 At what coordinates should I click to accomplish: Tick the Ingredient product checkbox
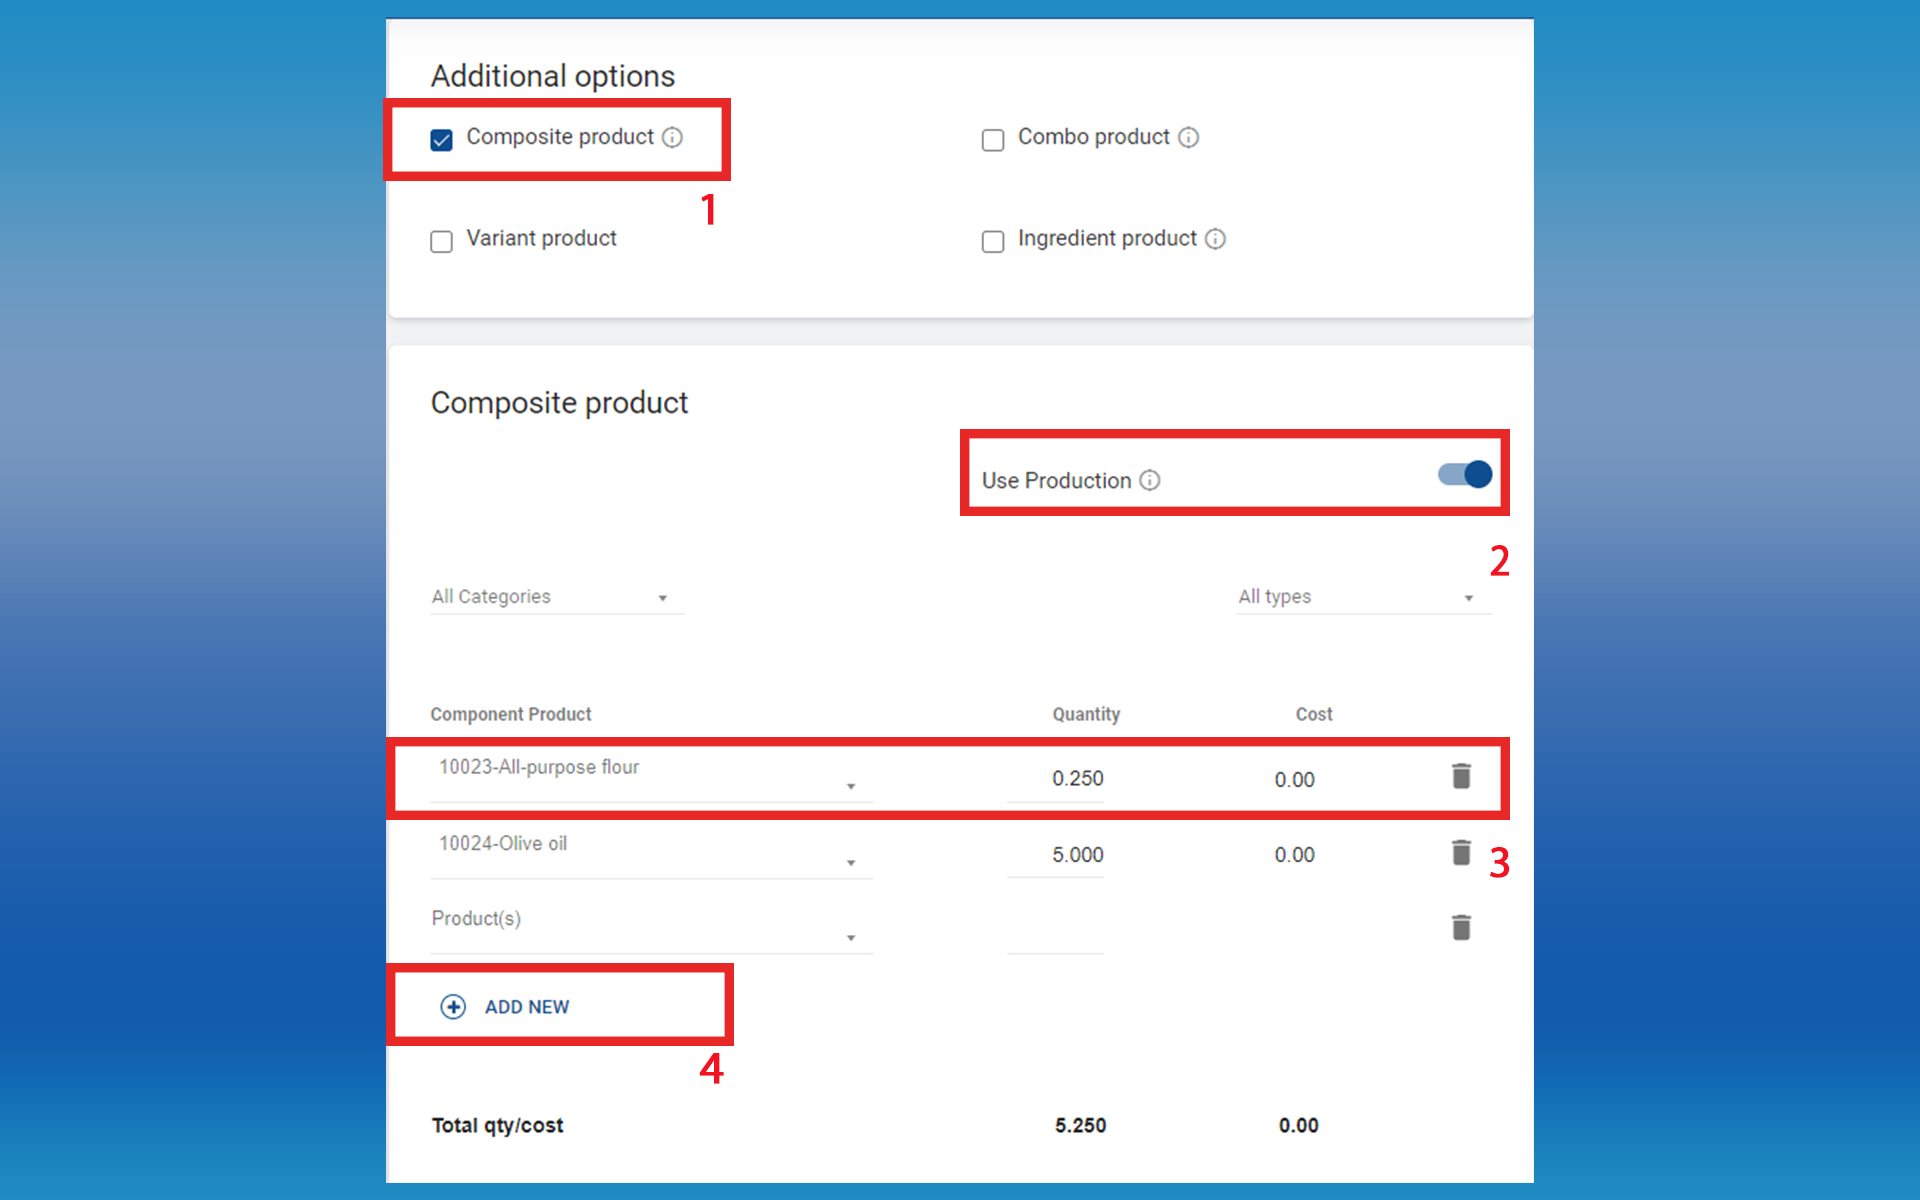[993, 241]
